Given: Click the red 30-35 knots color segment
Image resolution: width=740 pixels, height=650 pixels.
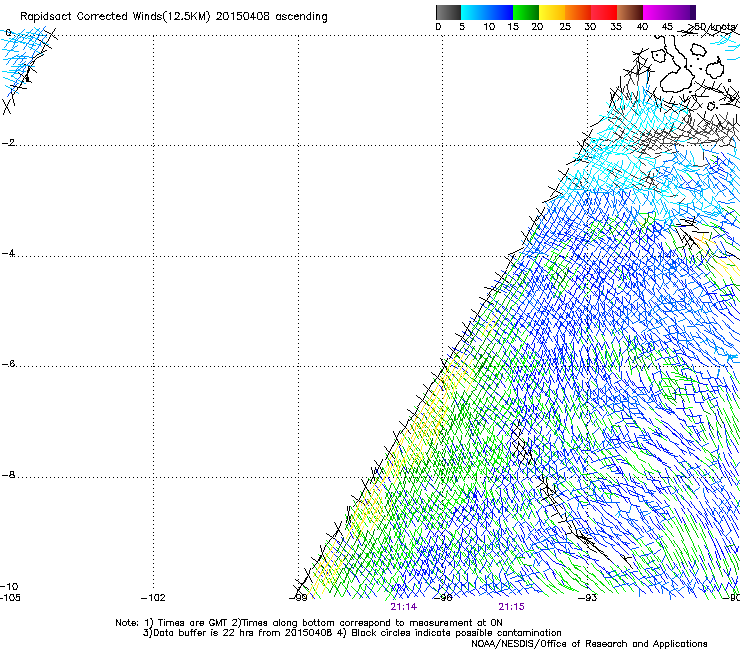Looking at the screenshot, I should pos(604,12).
